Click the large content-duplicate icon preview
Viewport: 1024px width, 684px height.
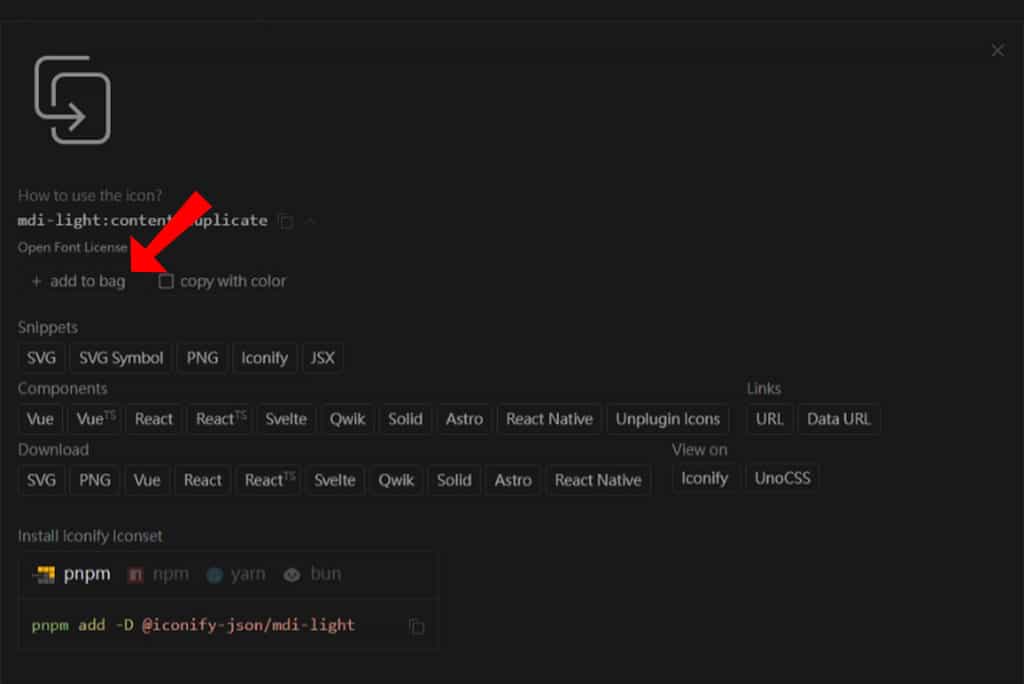pyautogui.click(x=72, y=100)
